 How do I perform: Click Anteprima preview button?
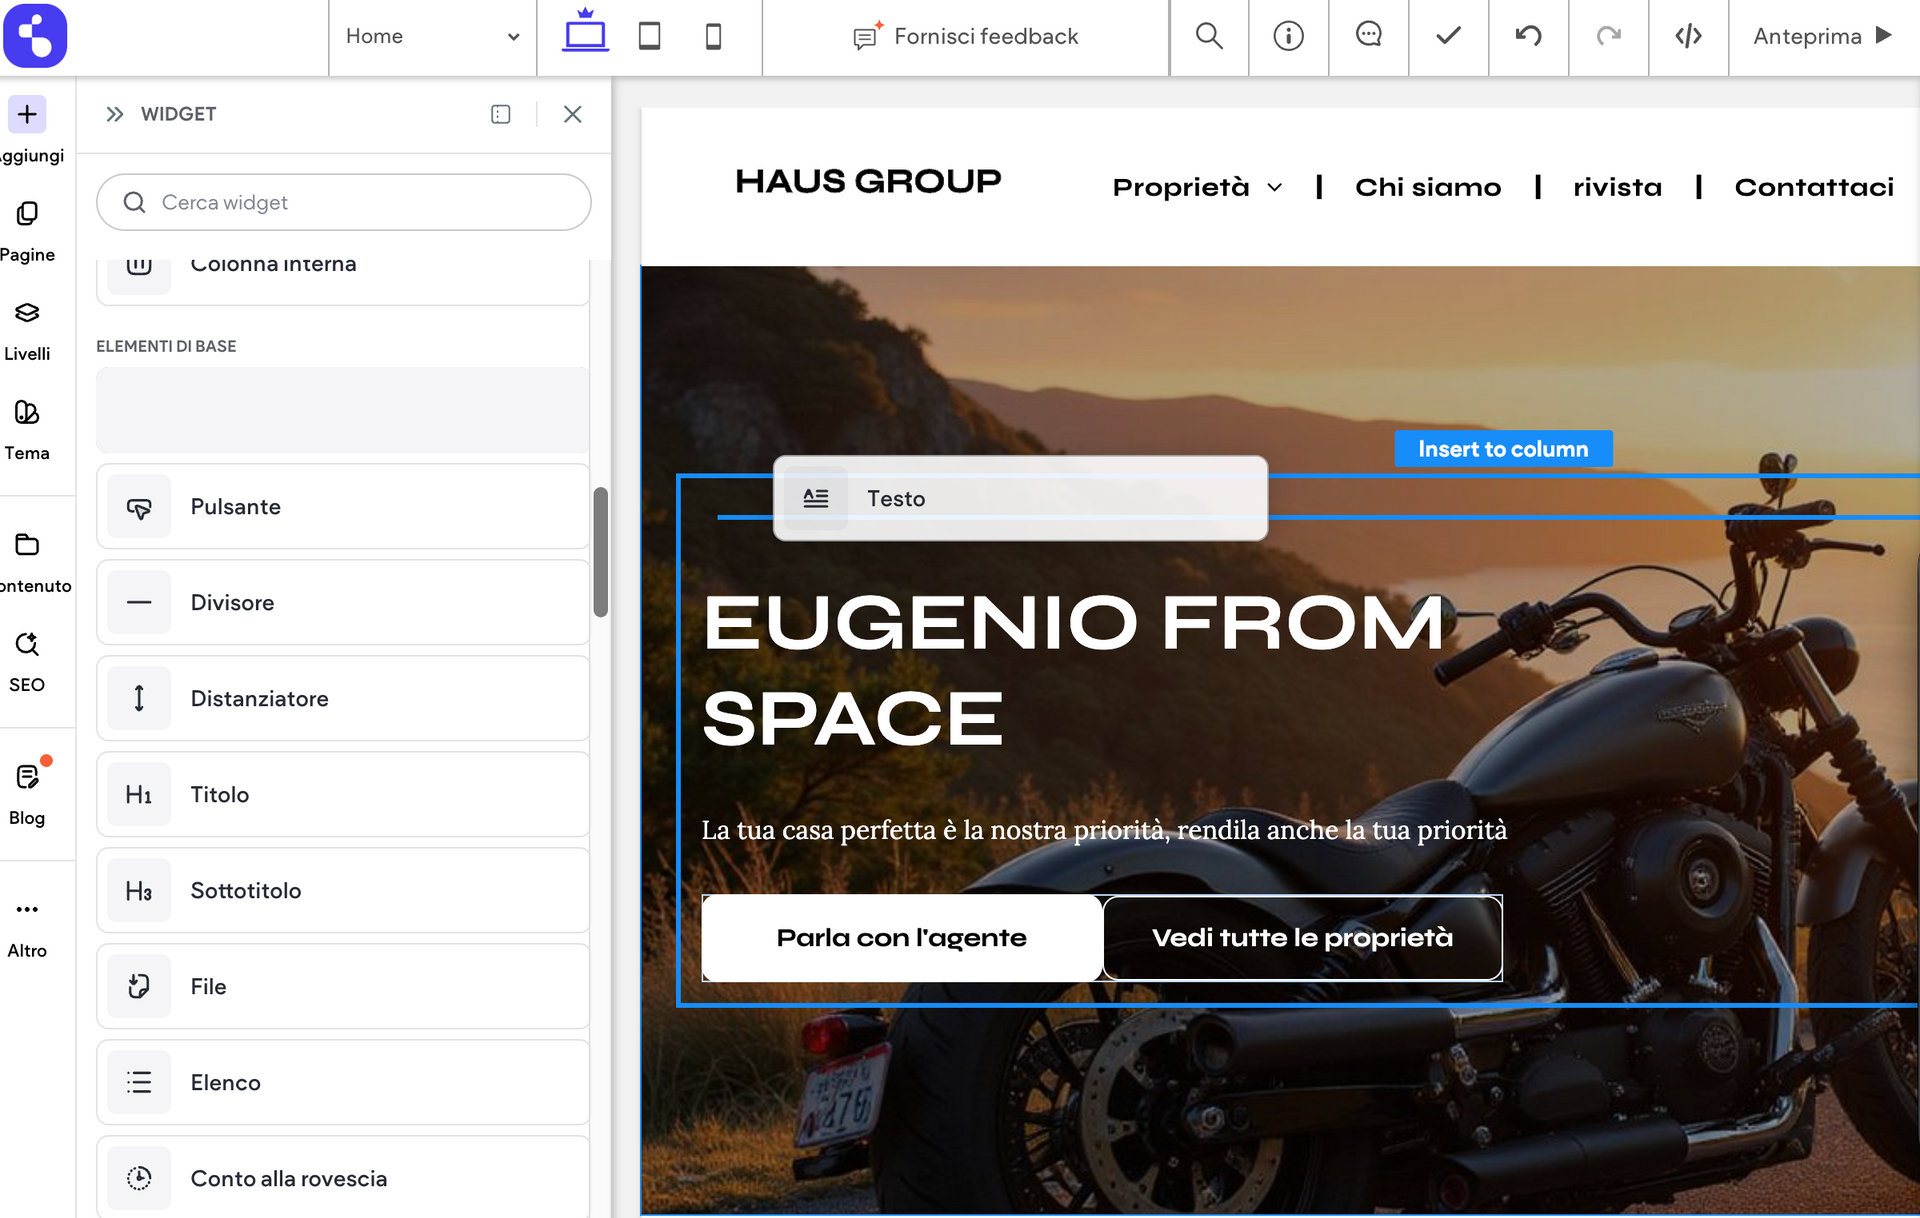tap(1823, 37)
